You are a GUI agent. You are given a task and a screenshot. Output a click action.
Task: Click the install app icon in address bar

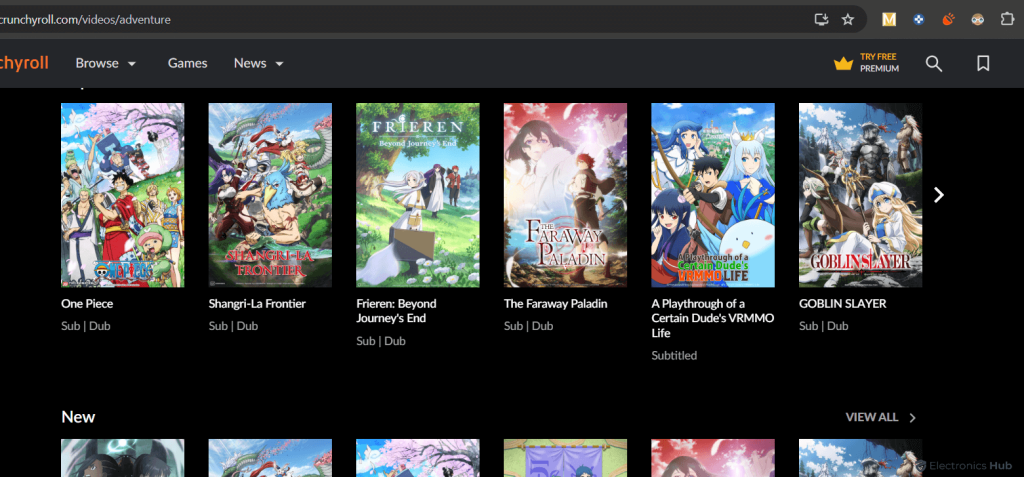[x=822, y=19]
